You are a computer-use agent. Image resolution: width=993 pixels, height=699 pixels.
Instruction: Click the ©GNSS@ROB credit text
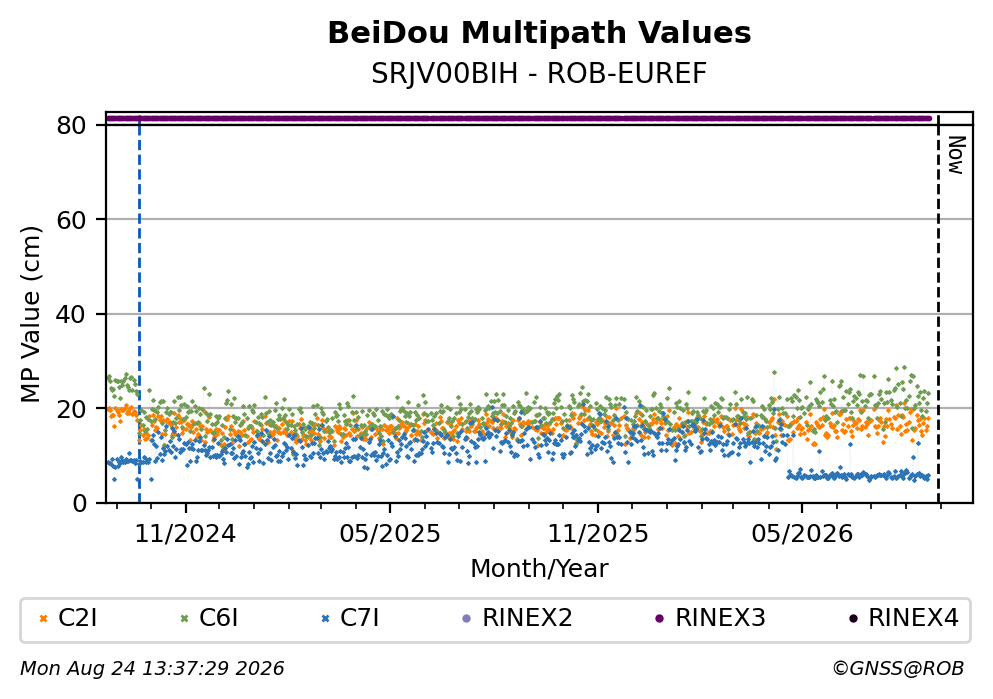[898, 669]
